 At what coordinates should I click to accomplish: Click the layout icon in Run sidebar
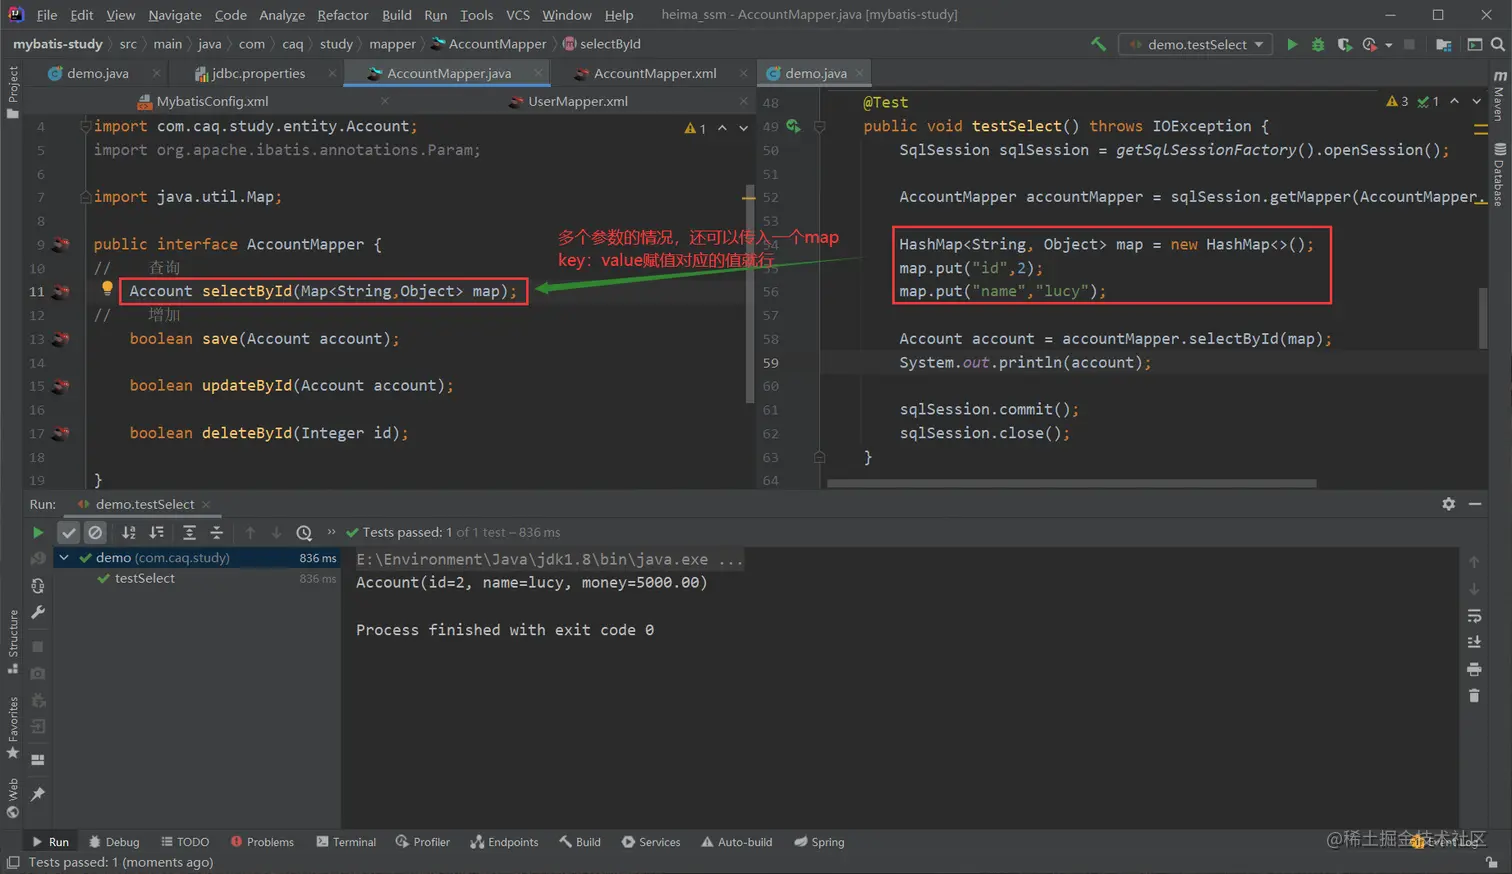(38, 760)
